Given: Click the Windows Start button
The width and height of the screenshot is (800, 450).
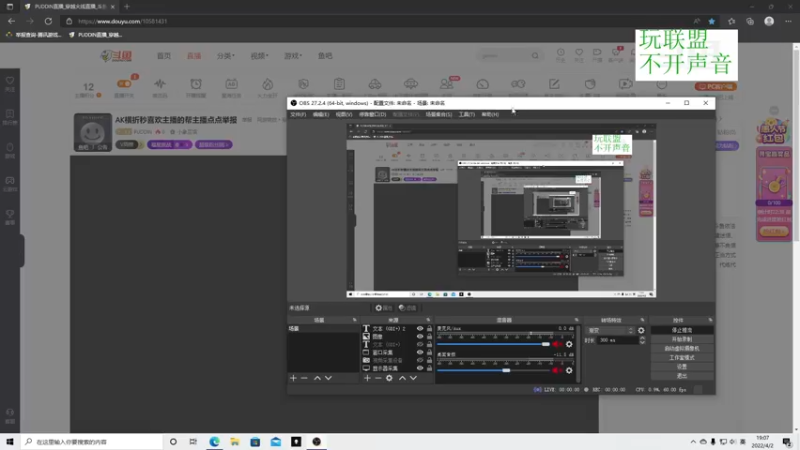Looking at the screenshot, I should coord(10,442).
